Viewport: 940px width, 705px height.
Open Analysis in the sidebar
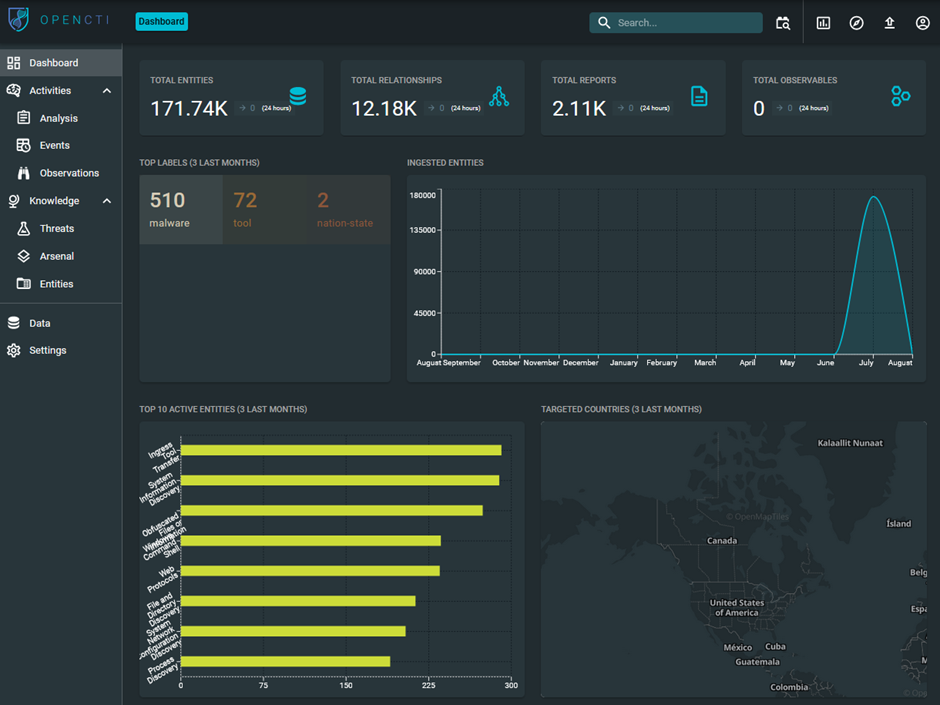(58, 118)
